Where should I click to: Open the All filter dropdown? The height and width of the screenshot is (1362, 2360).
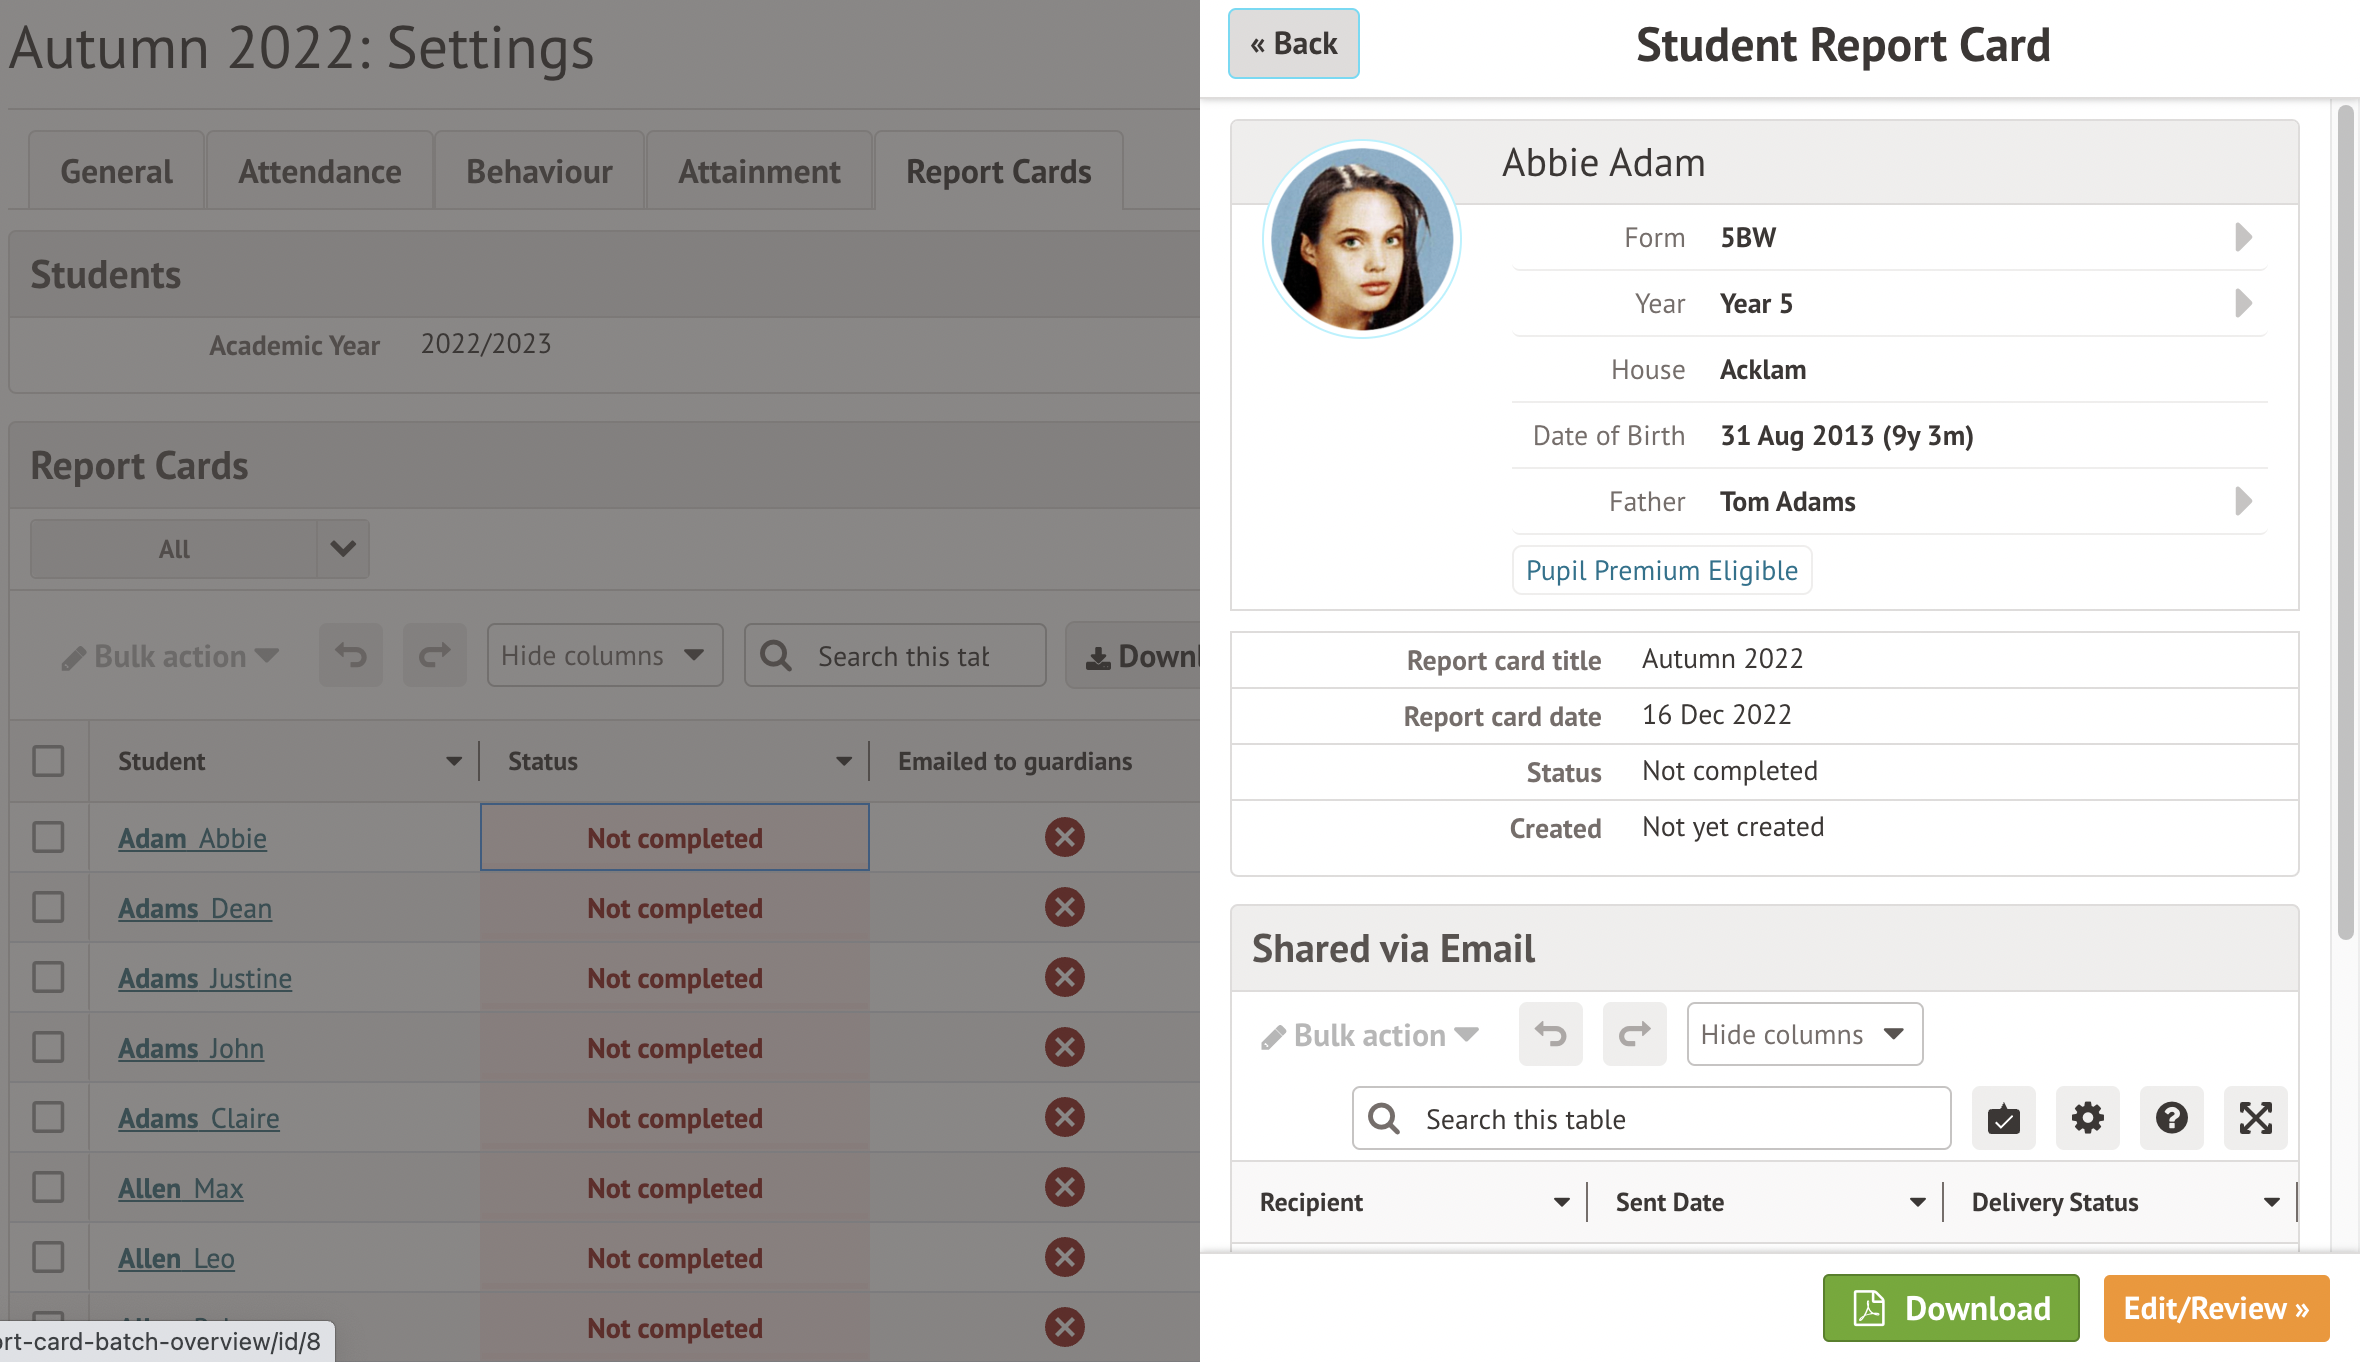200,549
